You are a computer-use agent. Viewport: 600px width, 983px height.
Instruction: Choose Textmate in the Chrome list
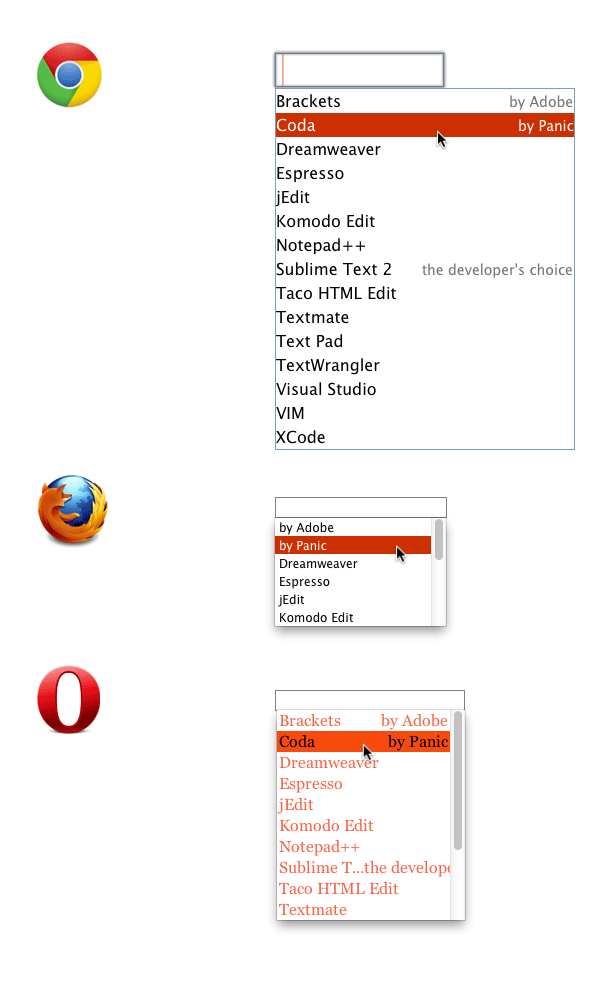point(424,317)
